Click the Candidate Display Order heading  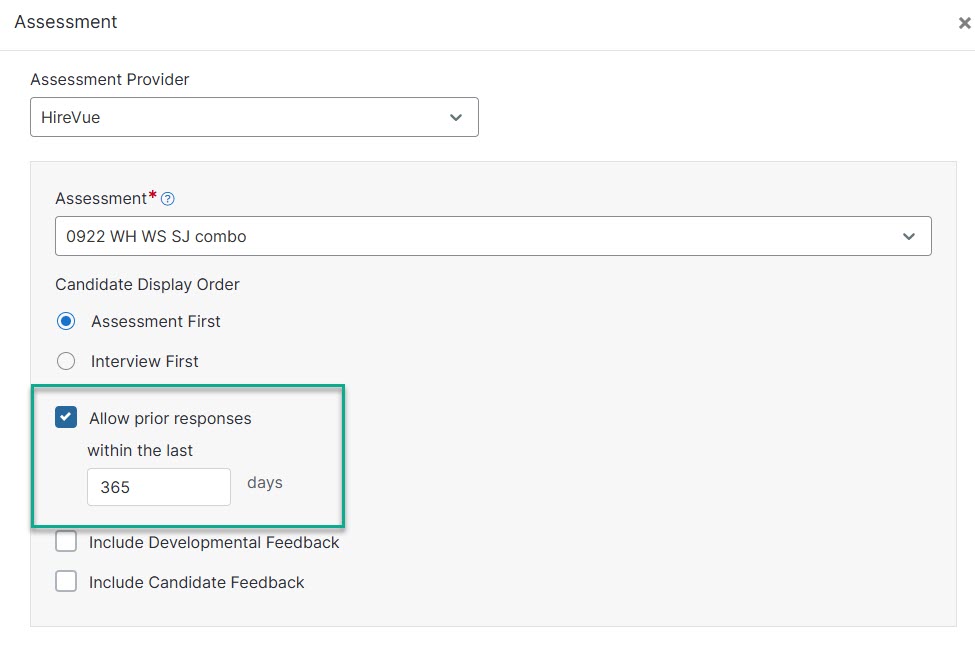click(147, 284)
